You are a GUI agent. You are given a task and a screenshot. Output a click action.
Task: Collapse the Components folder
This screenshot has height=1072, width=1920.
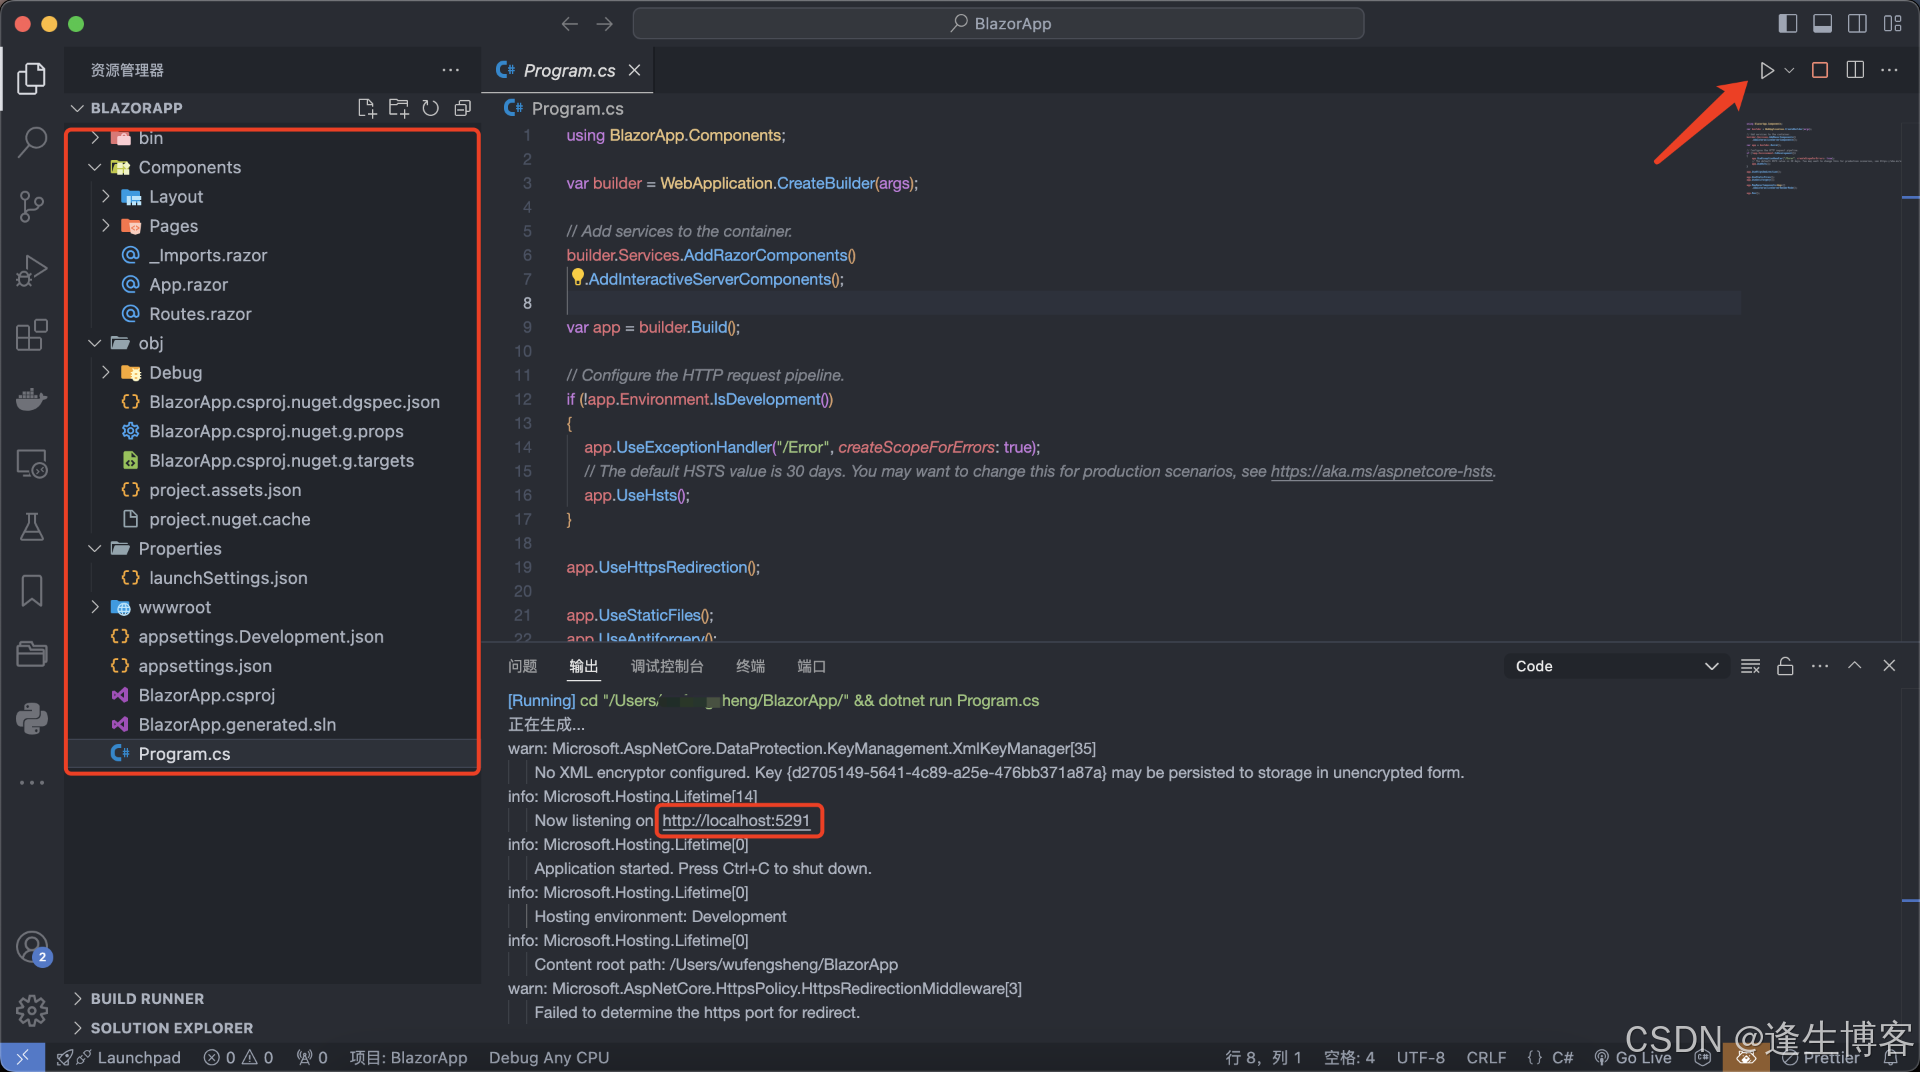point(95,167)
